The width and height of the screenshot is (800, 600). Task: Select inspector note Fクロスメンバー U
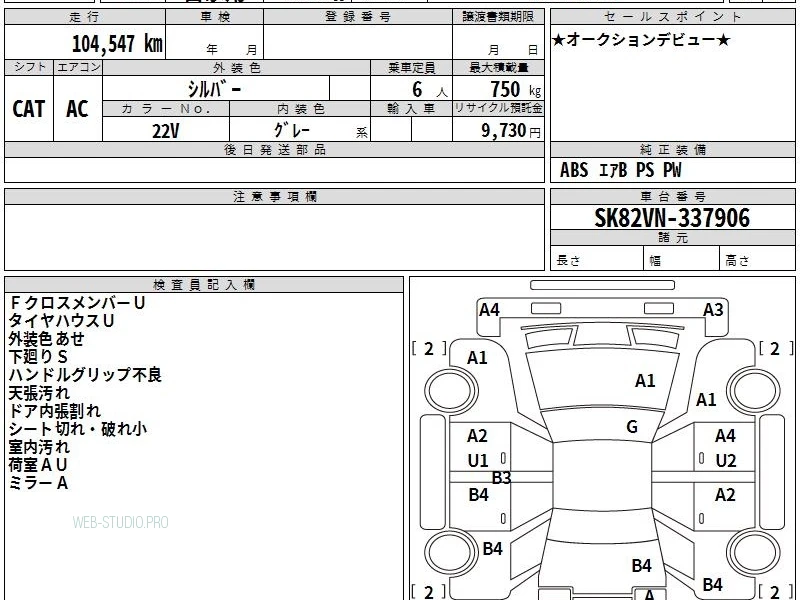pyautogui.click(x=77, y=303)
